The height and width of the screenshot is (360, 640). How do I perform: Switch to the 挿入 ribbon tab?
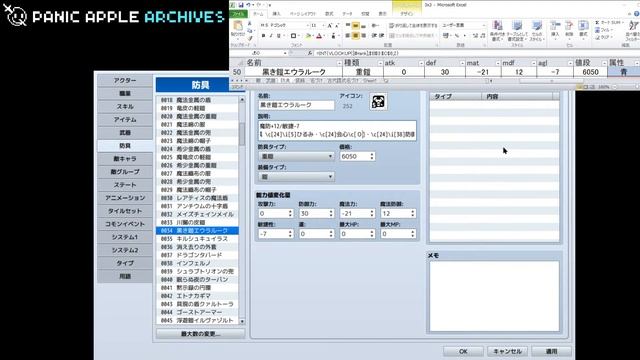coord(276,14)
